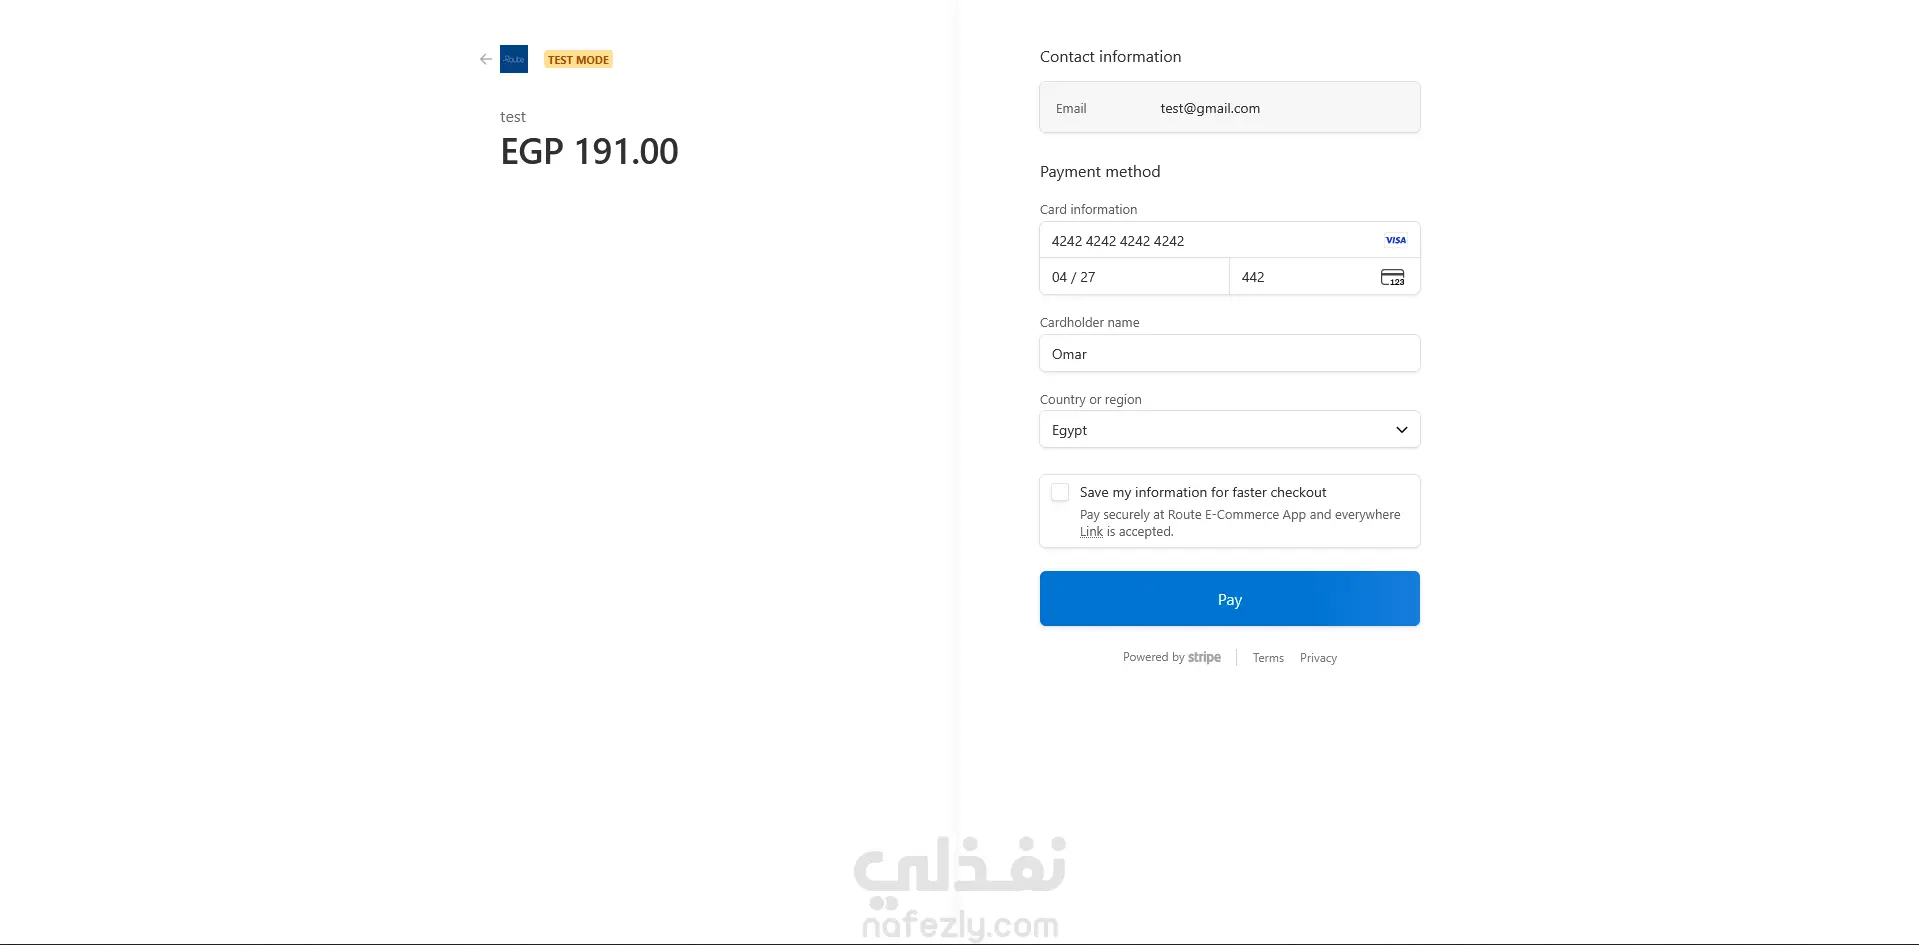Open the Terms link
1919x945 pixels.
point(1268,658)
